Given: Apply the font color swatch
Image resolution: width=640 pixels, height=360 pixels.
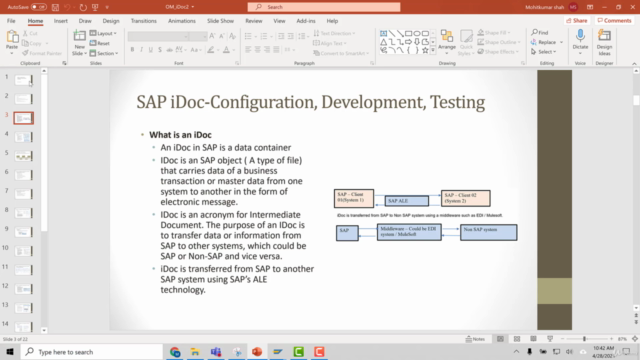Looking at the screenshot, I should click(226, 50).
